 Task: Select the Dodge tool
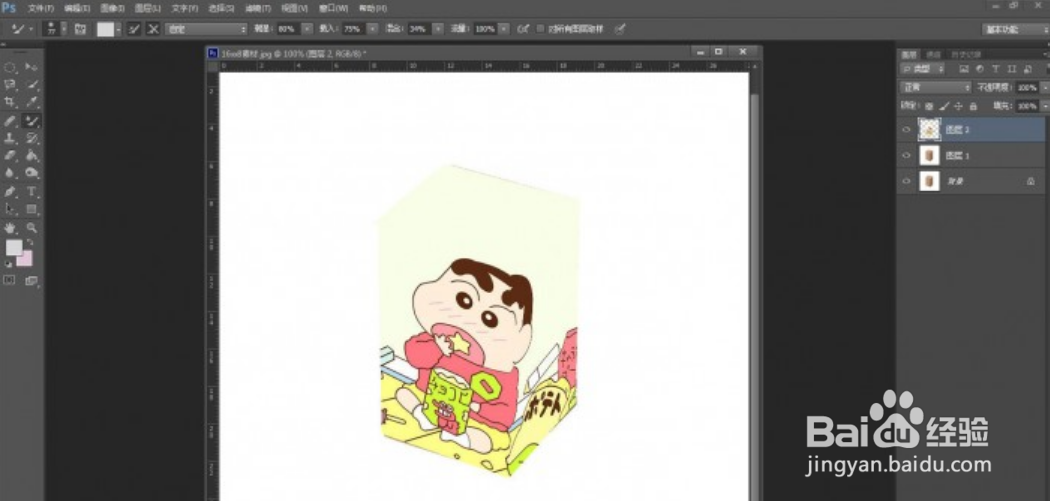31,173
